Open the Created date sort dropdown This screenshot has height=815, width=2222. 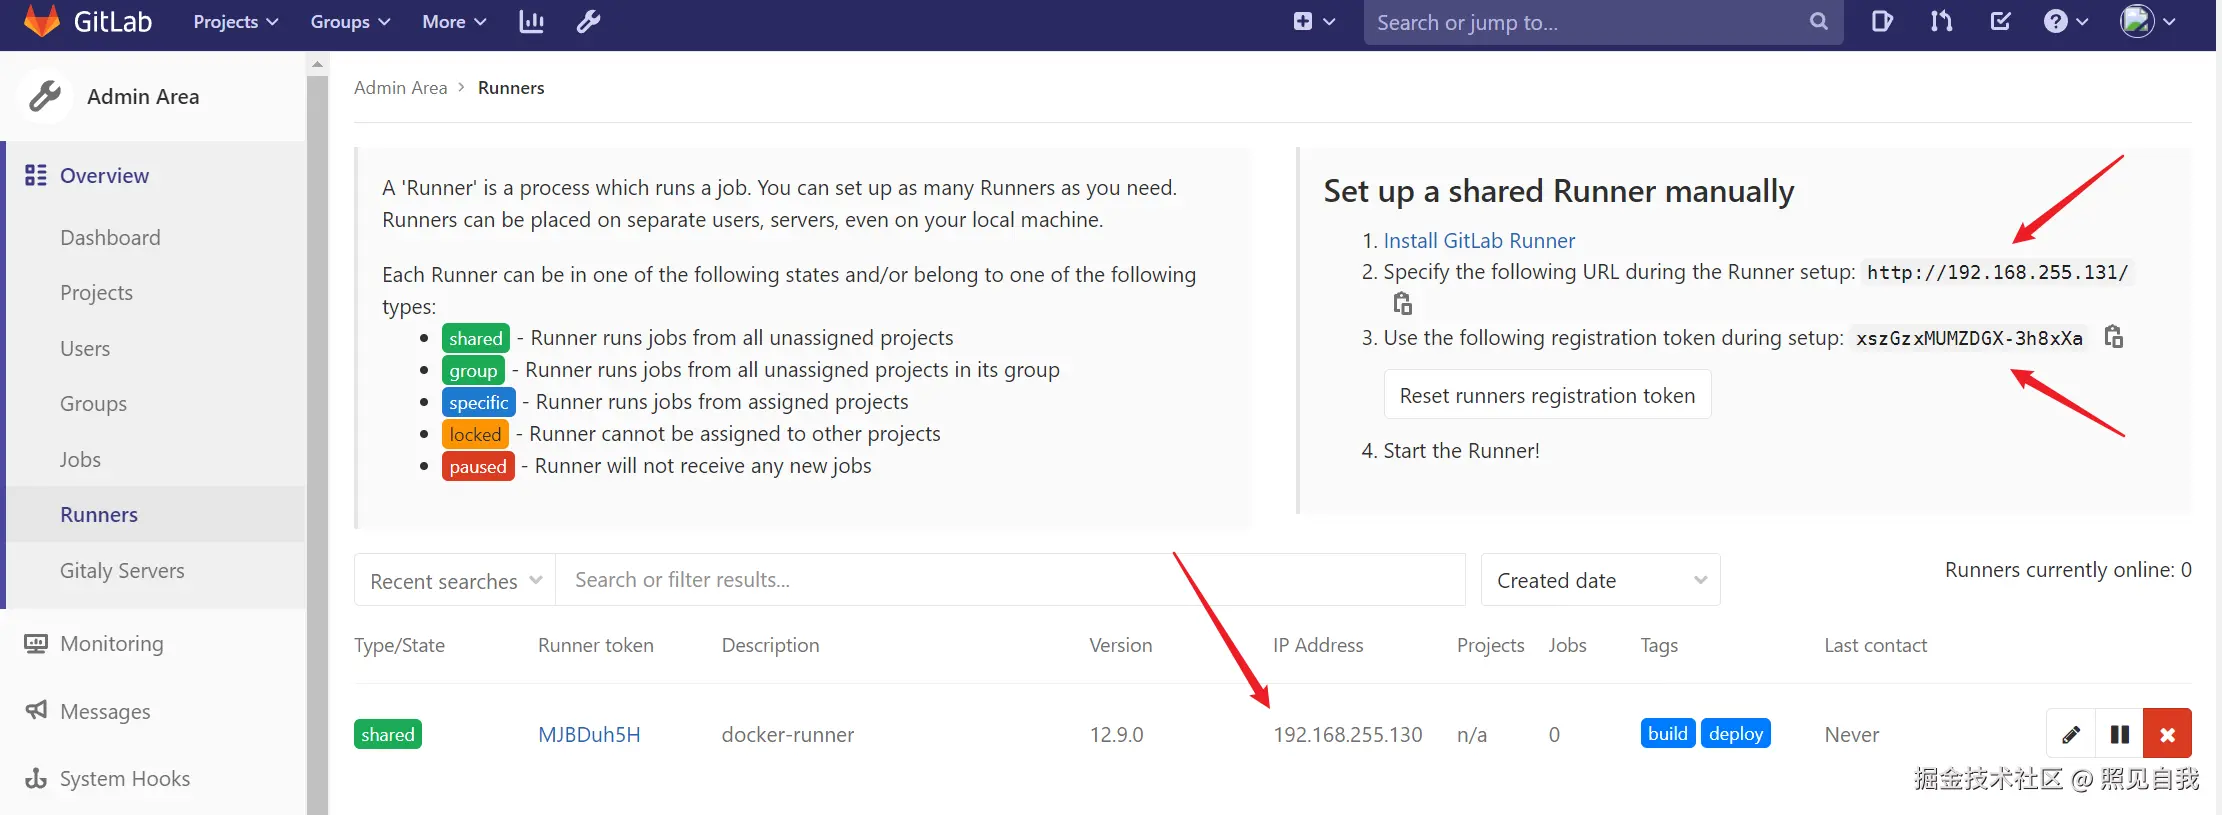[1600, 581]
